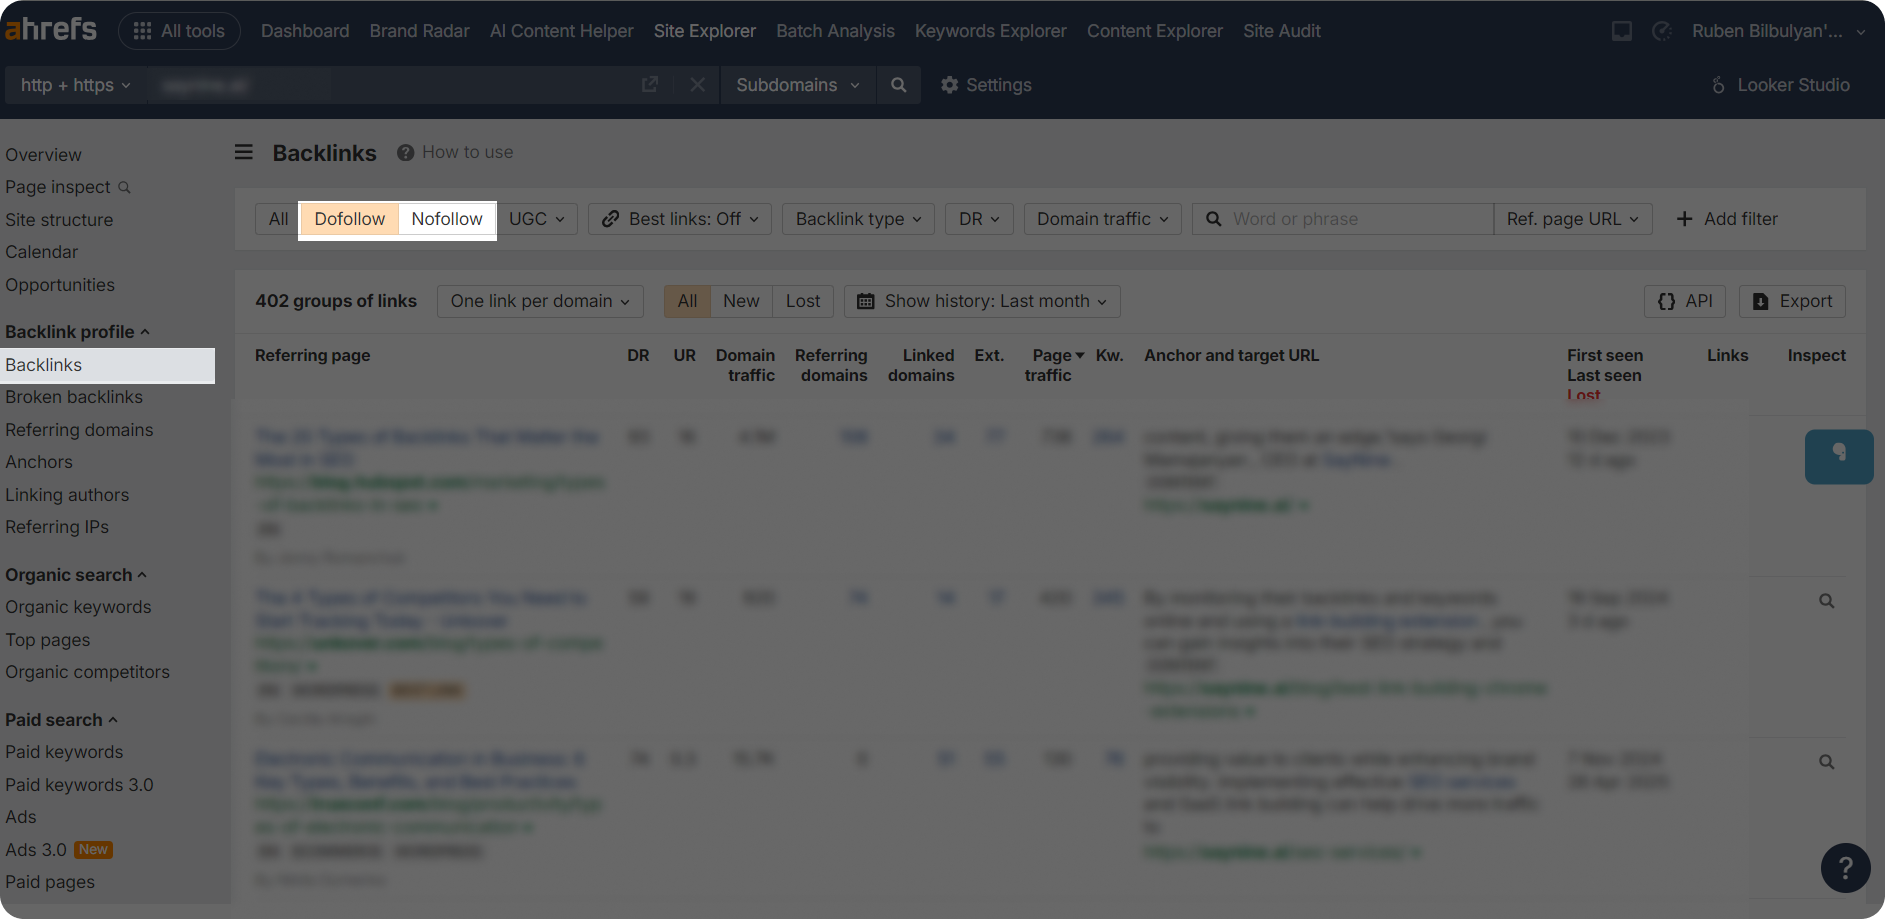Open the UGC dropdown
1885x919 pixels.
(x=537, y=219)
